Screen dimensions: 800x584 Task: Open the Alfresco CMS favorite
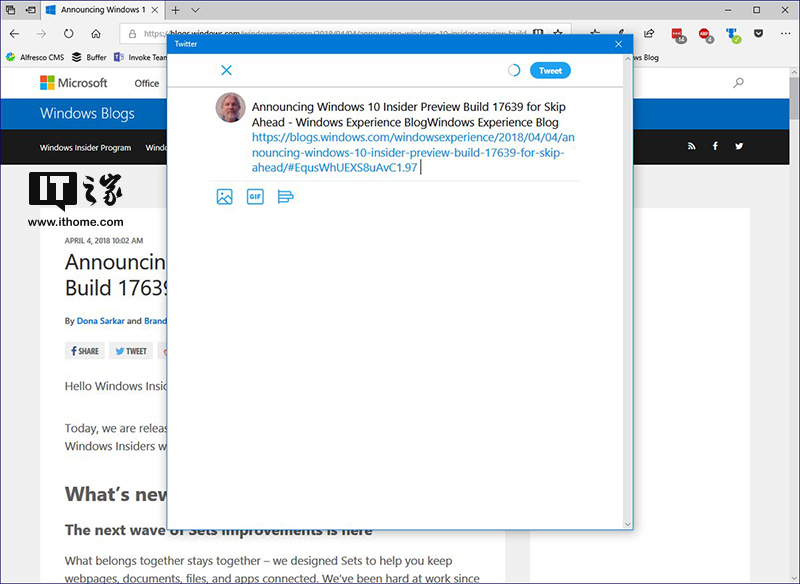35,57
